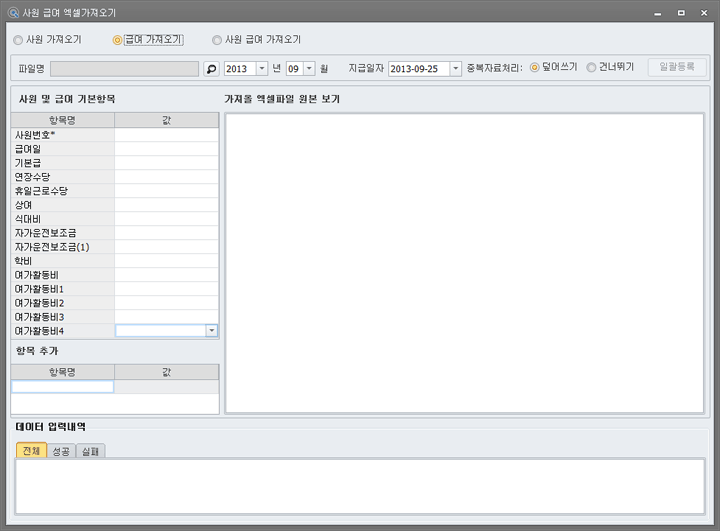Select 건너뛰기 for duplicate handling

pyautogui.click(x=591, y=68)
